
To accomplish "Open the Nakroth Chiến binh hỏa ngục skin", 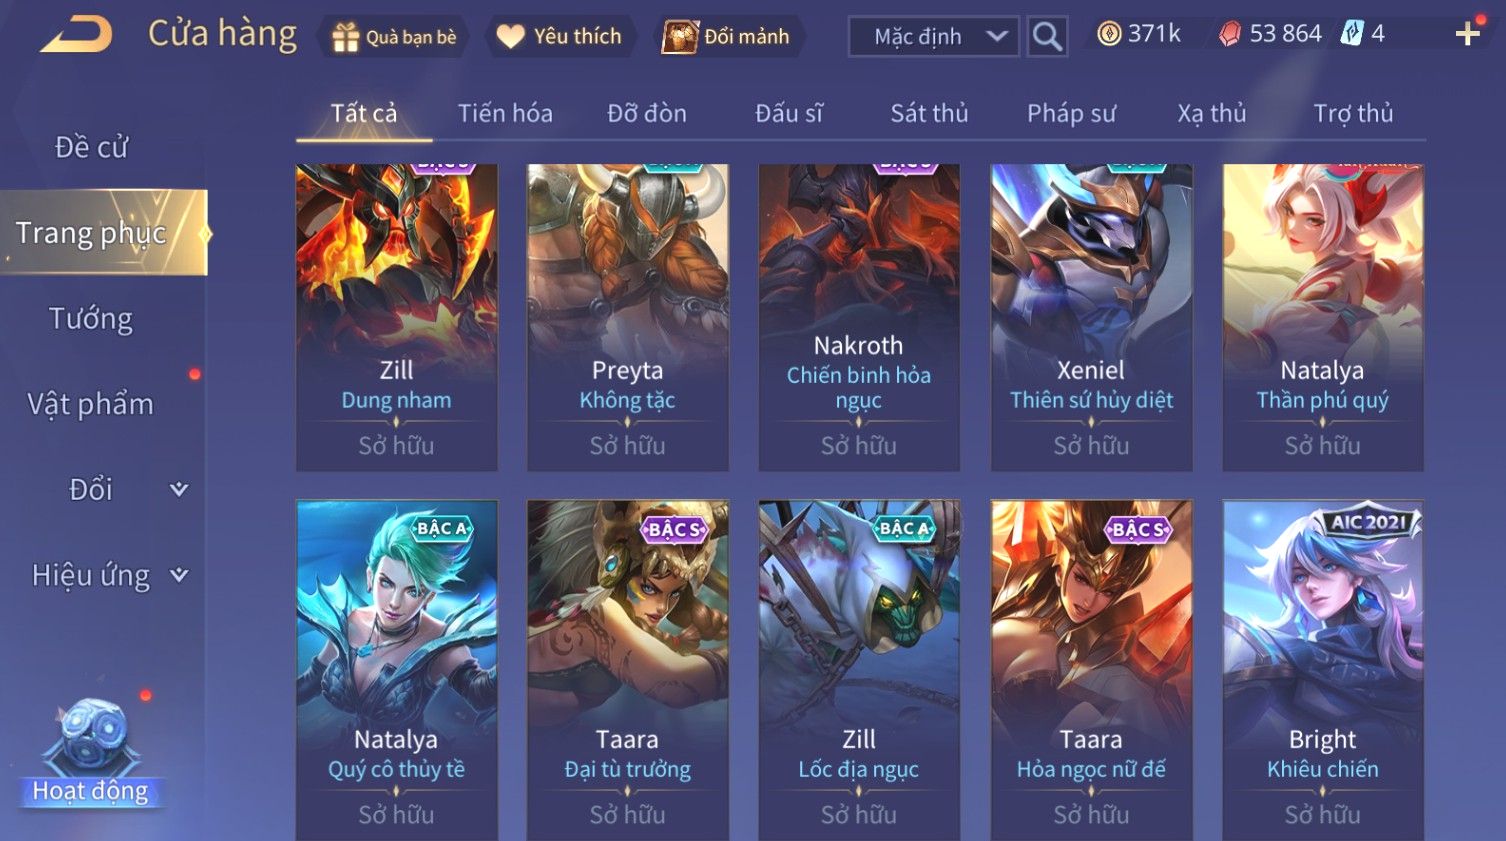I will tap(859, 317).
